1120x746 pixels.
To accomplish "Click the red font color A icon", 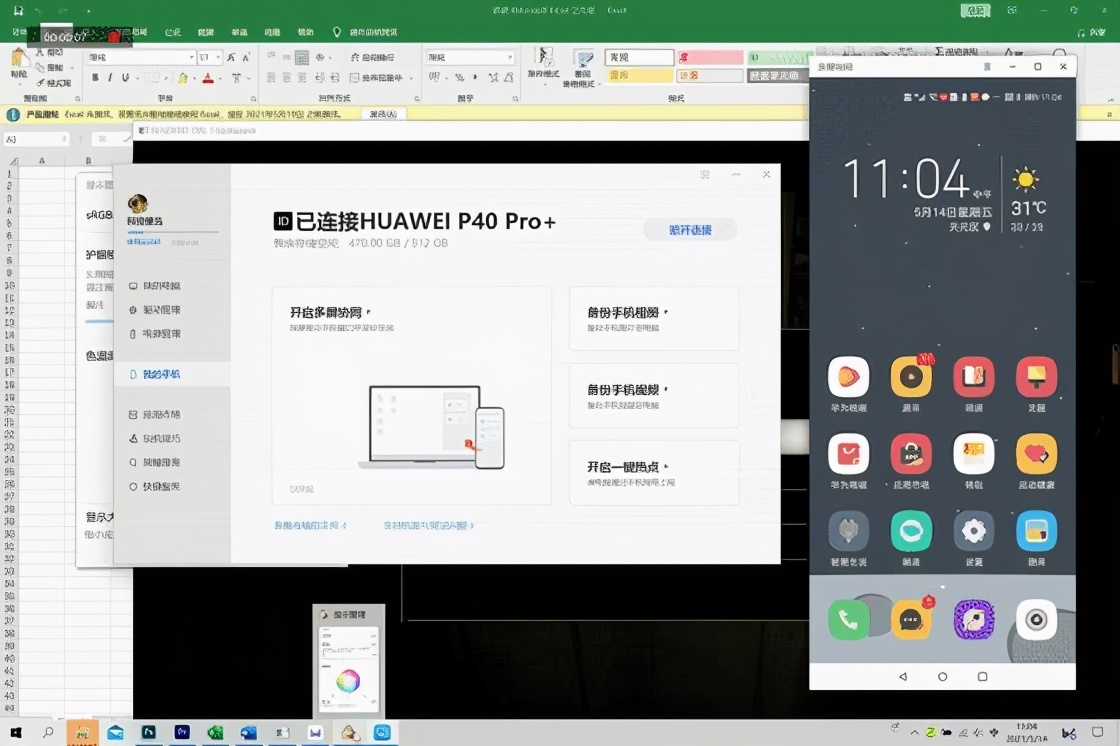I will point(208,78).
